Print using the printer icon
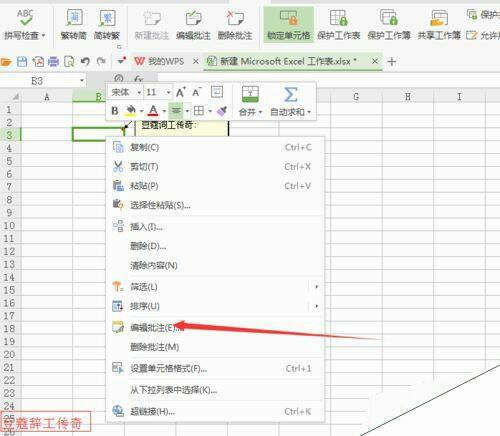The width and height of the screenshot is (500, 436). pyautogui.click(x=53, y=62)
